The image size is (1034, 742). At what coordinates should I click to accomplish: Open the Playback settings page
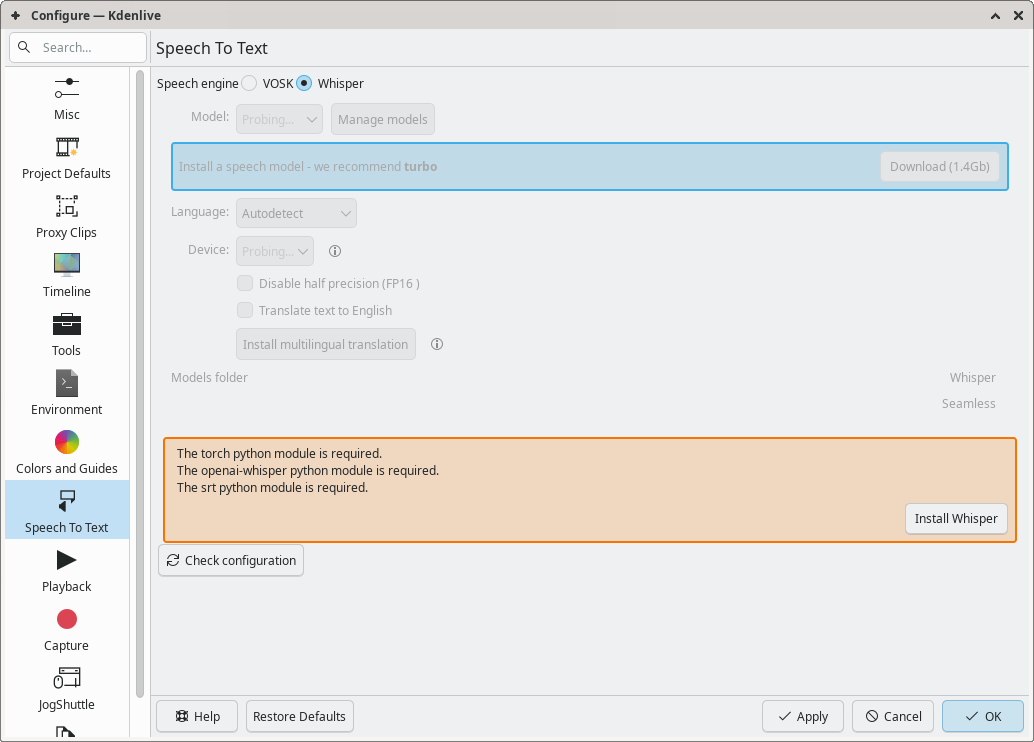67,571
